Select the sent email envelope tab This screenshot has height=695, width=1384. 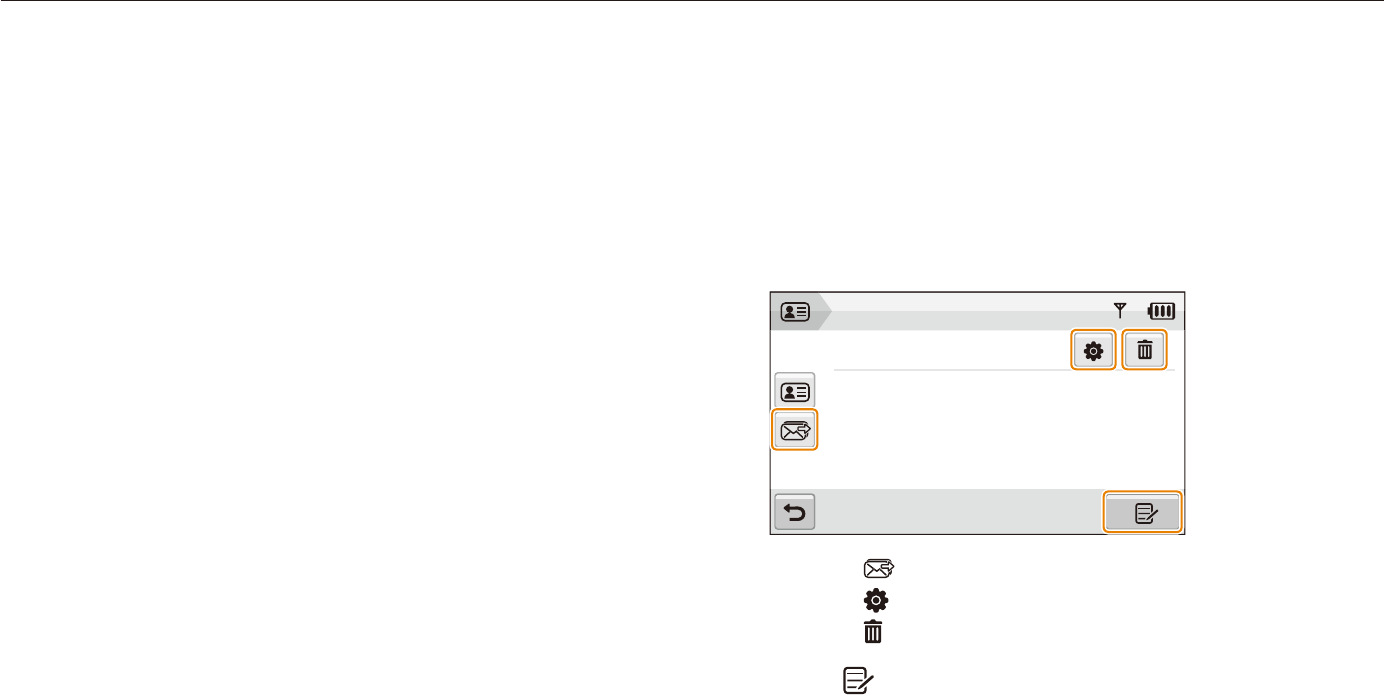(796, 431)
